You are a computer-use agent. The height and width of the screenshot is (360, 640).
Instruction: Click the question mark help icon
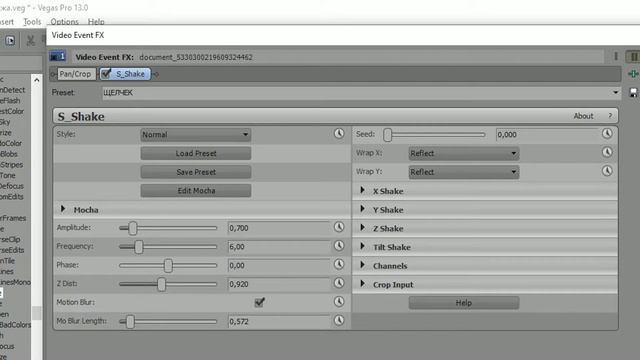pos(610,116)
